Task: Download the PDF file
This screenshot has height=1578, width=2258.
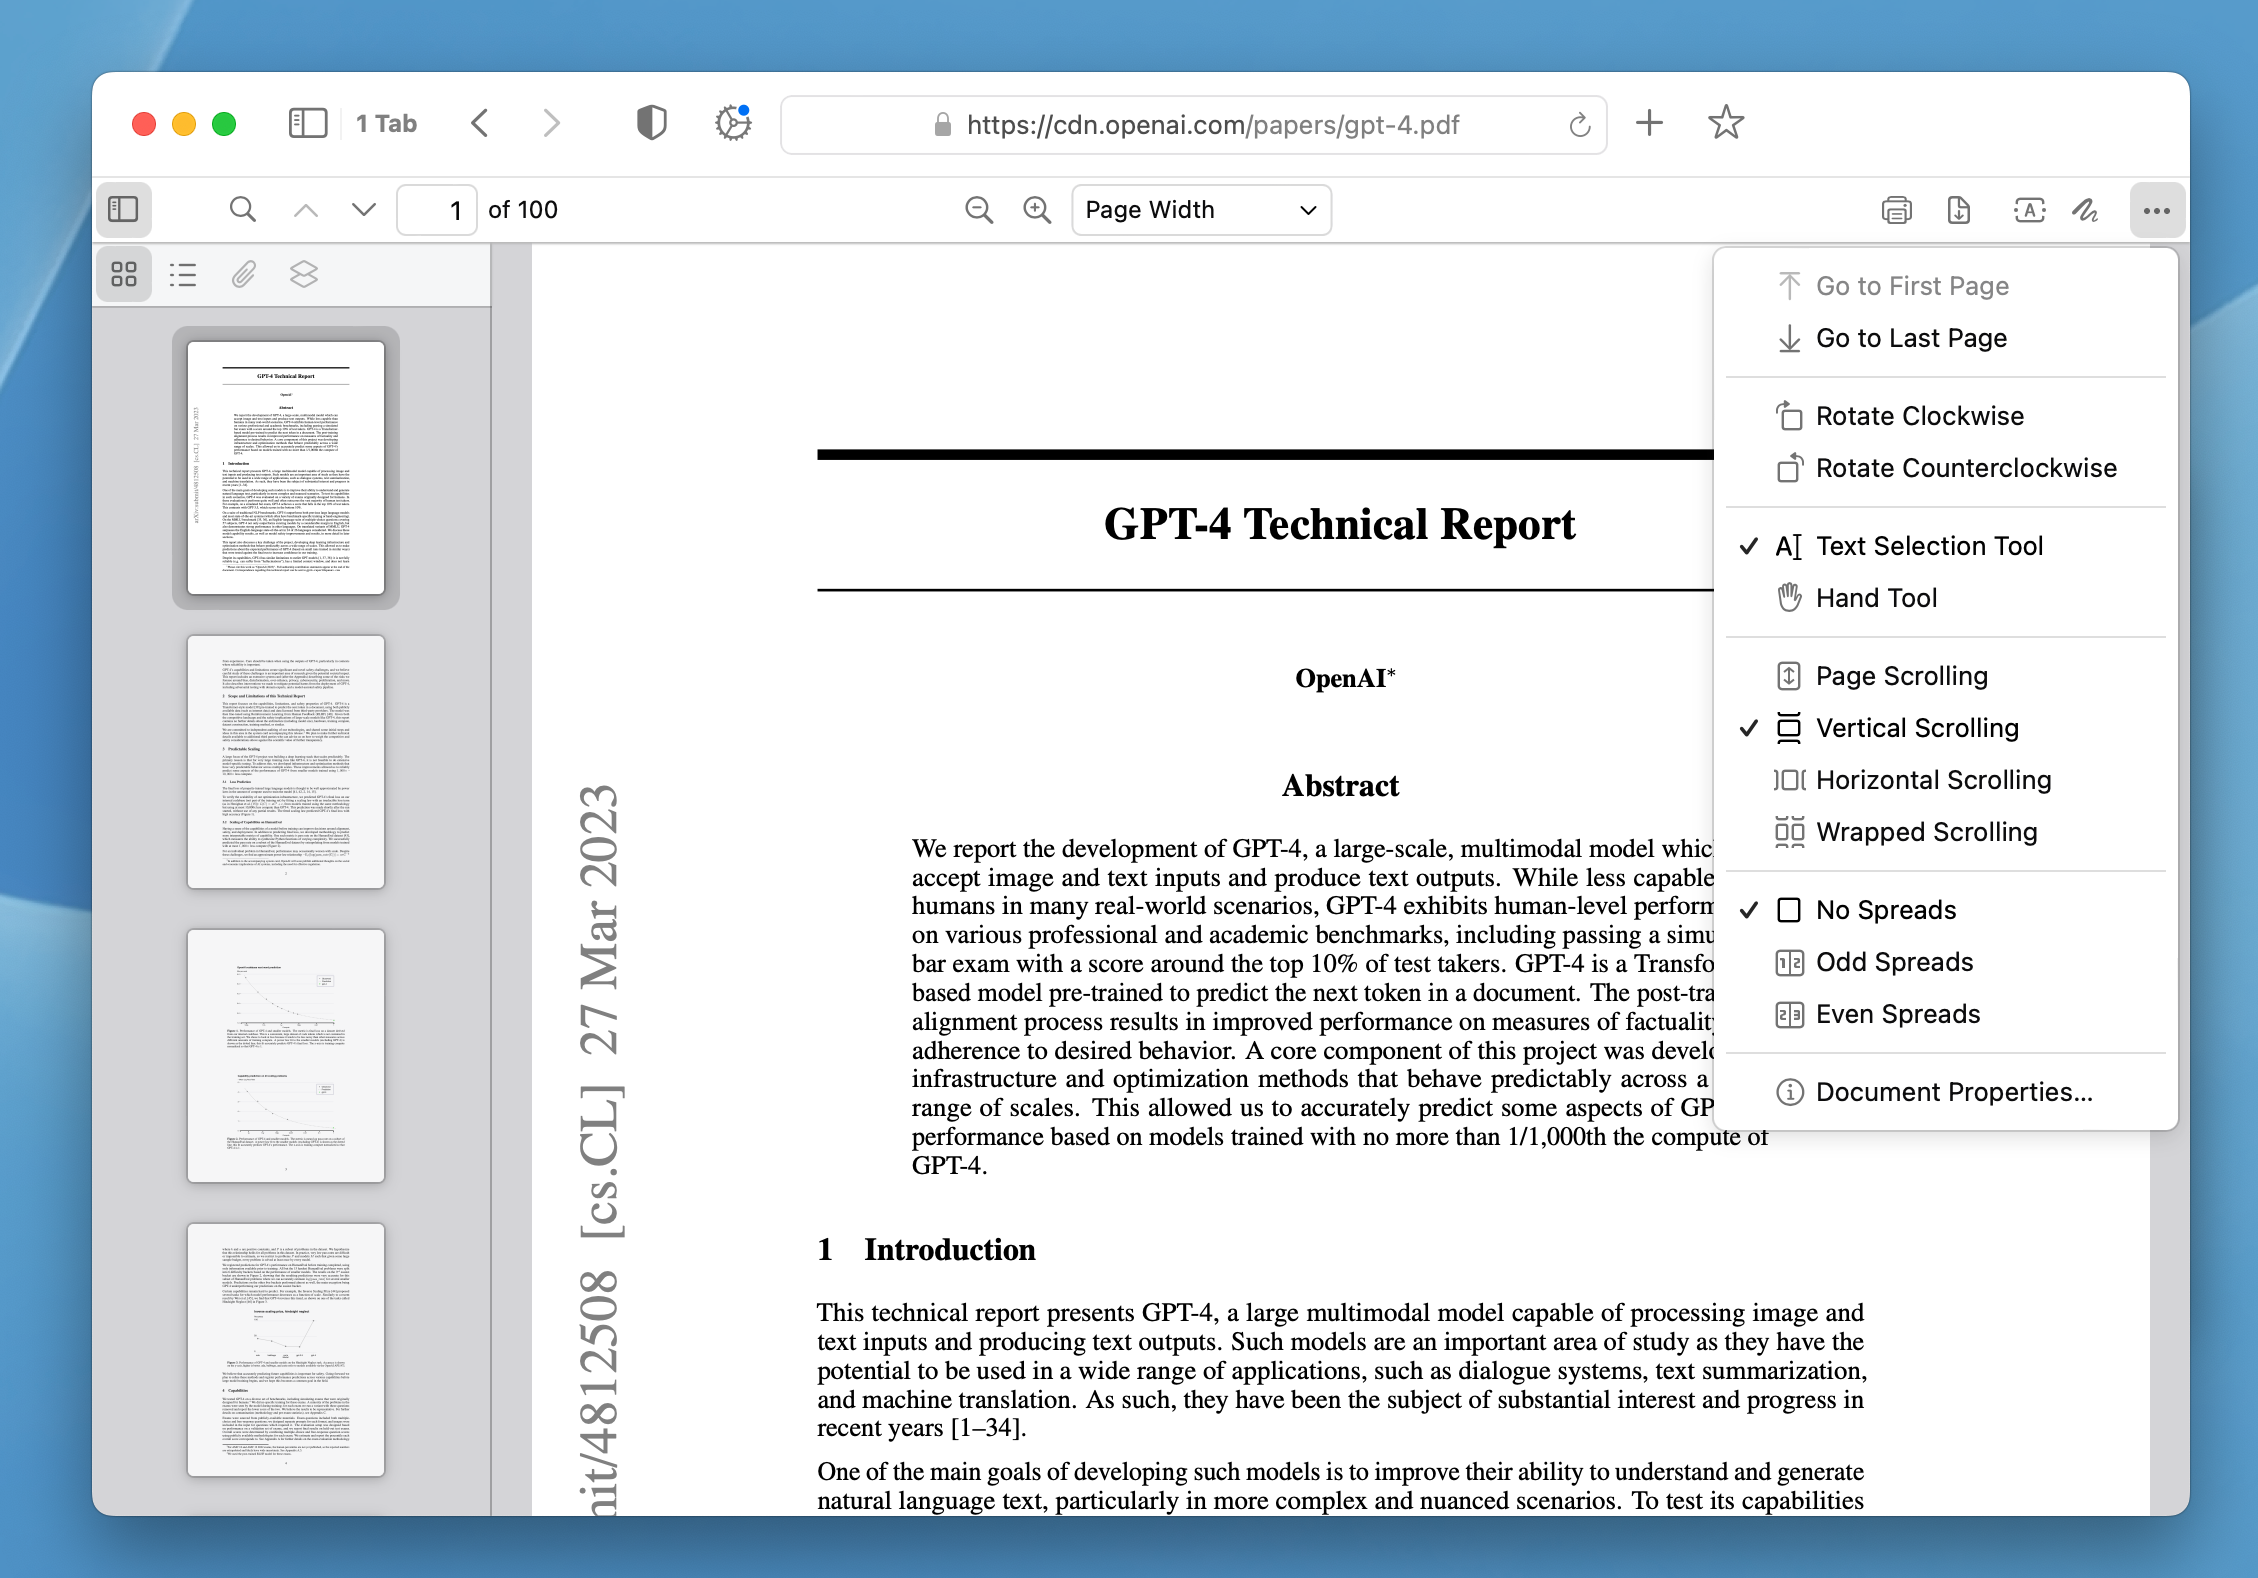Action: (1959, 210)
